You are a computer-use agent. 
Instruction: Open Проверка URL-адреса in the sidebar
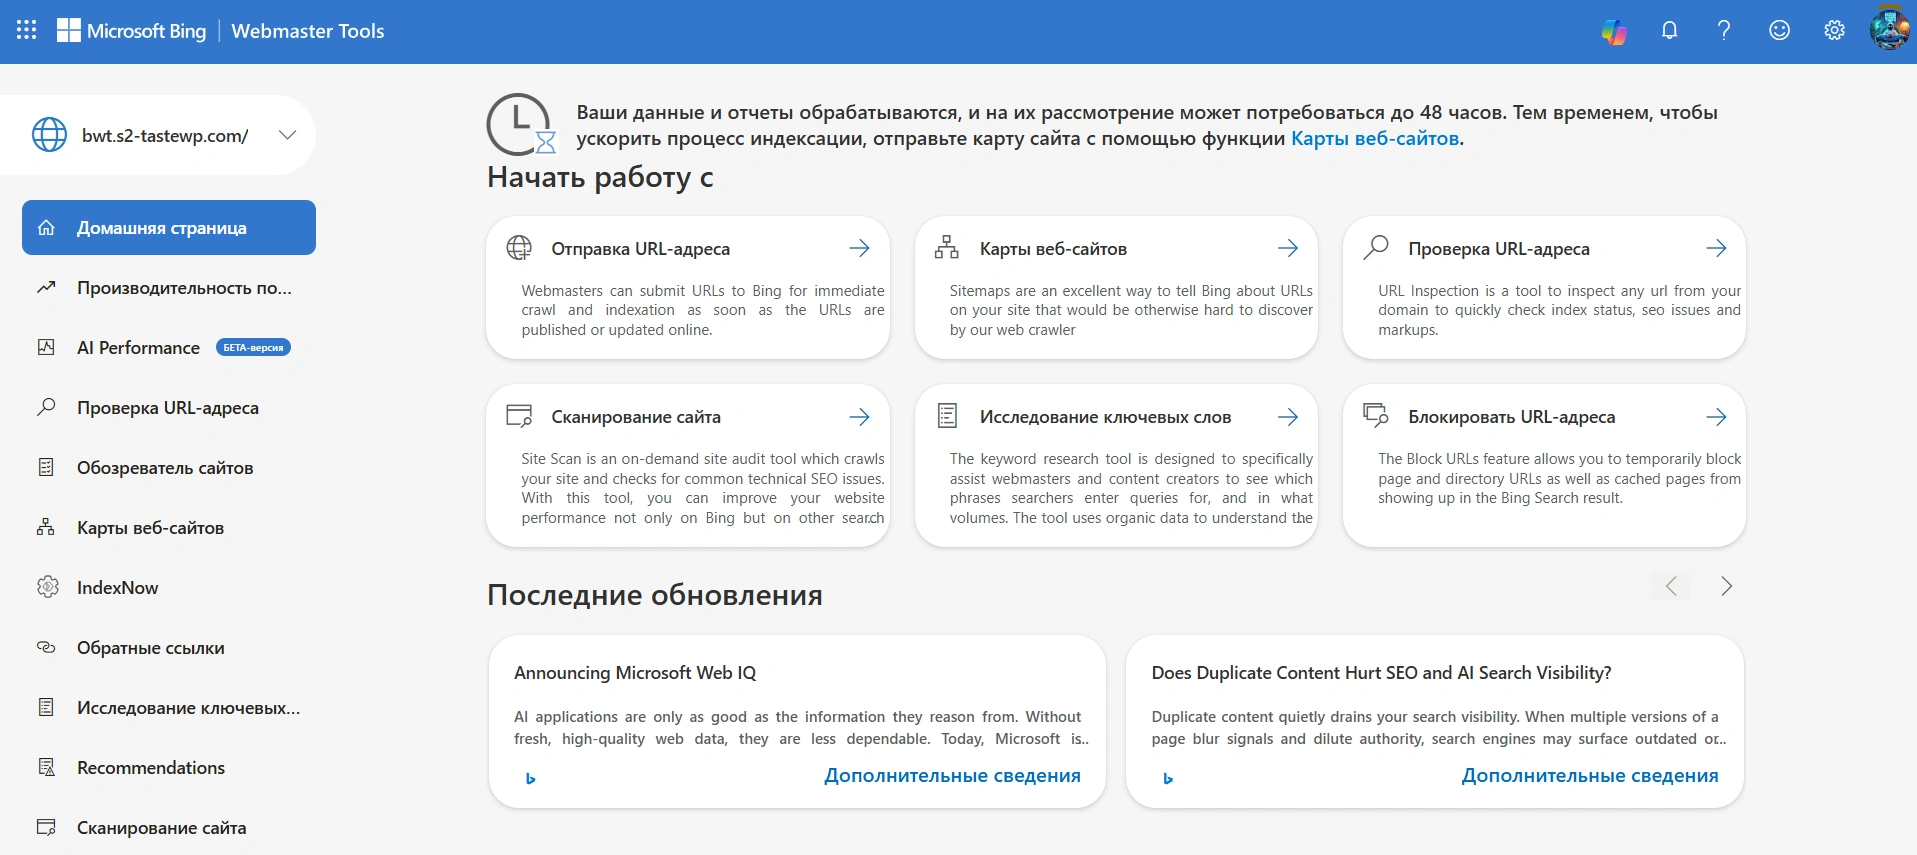coord(169,408)
